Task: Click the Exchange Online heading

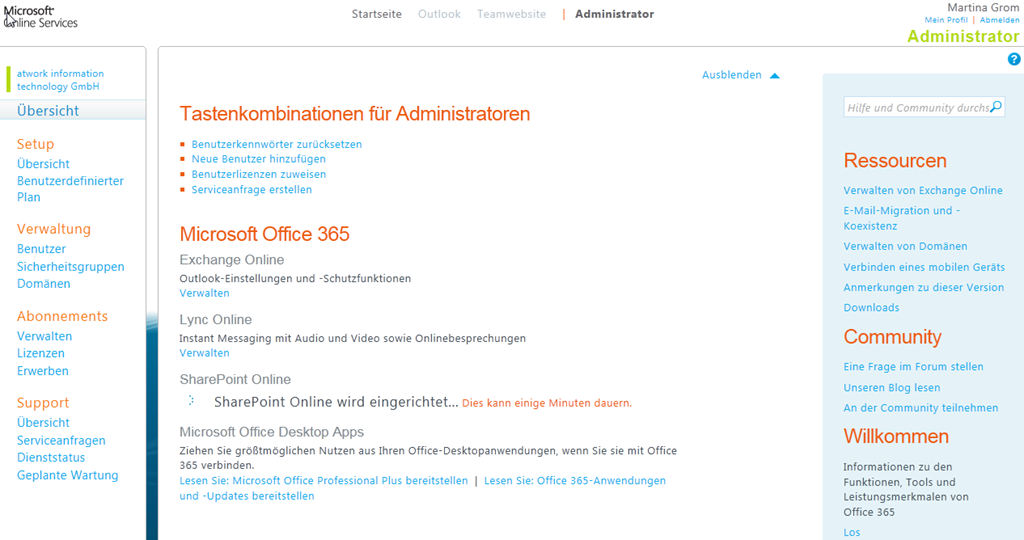Action: pyautogui.click(x=232, y=260)
